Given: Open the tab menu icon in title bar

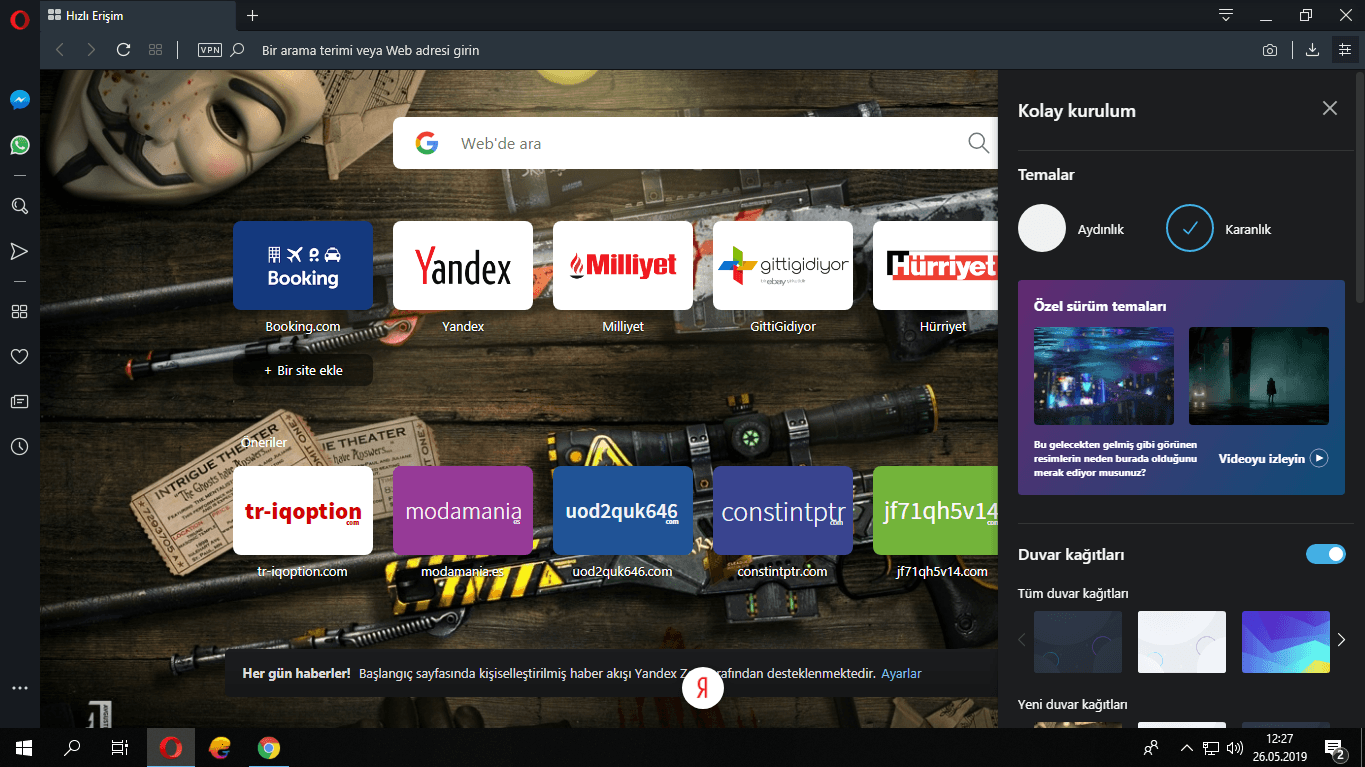Looking at the screenshot, I should (x=1226, y=15).
